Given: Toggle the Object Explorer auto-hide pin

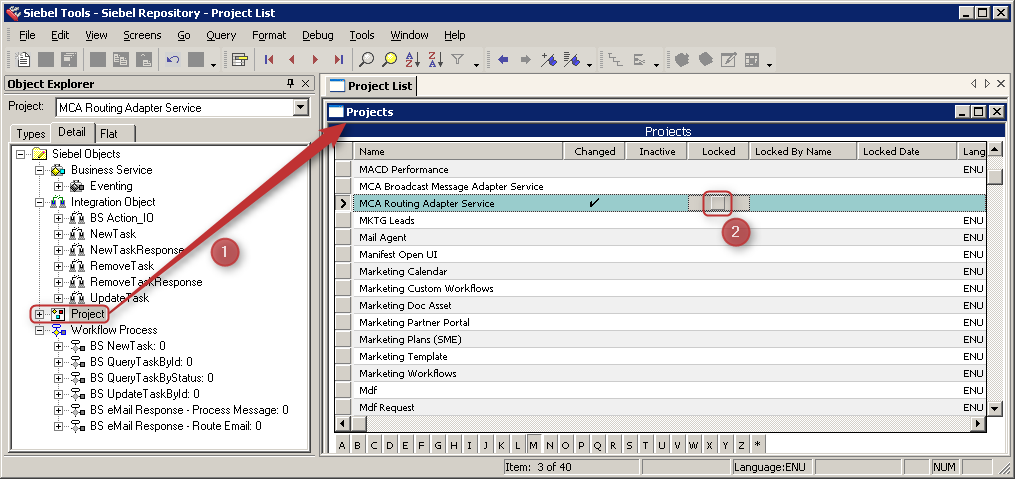Looking at the screenshot, I should (291, 84).
